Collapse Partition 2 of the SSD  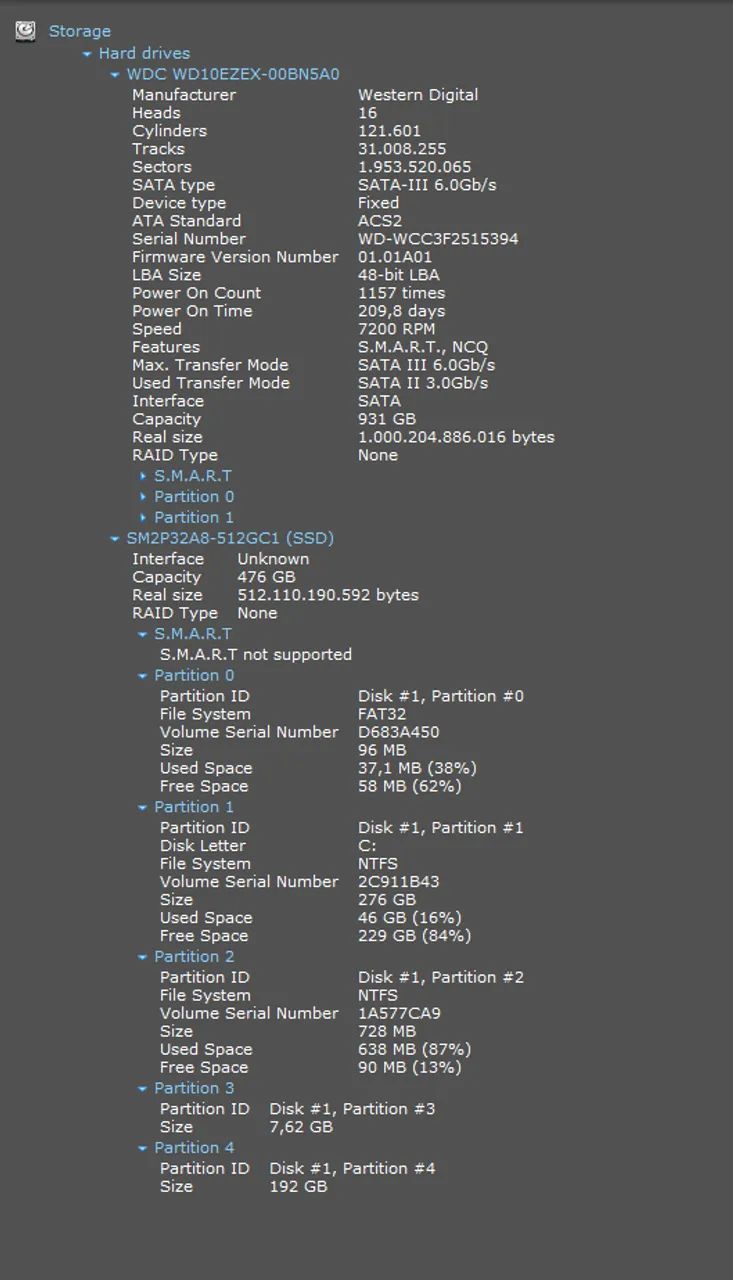[141, 956]
